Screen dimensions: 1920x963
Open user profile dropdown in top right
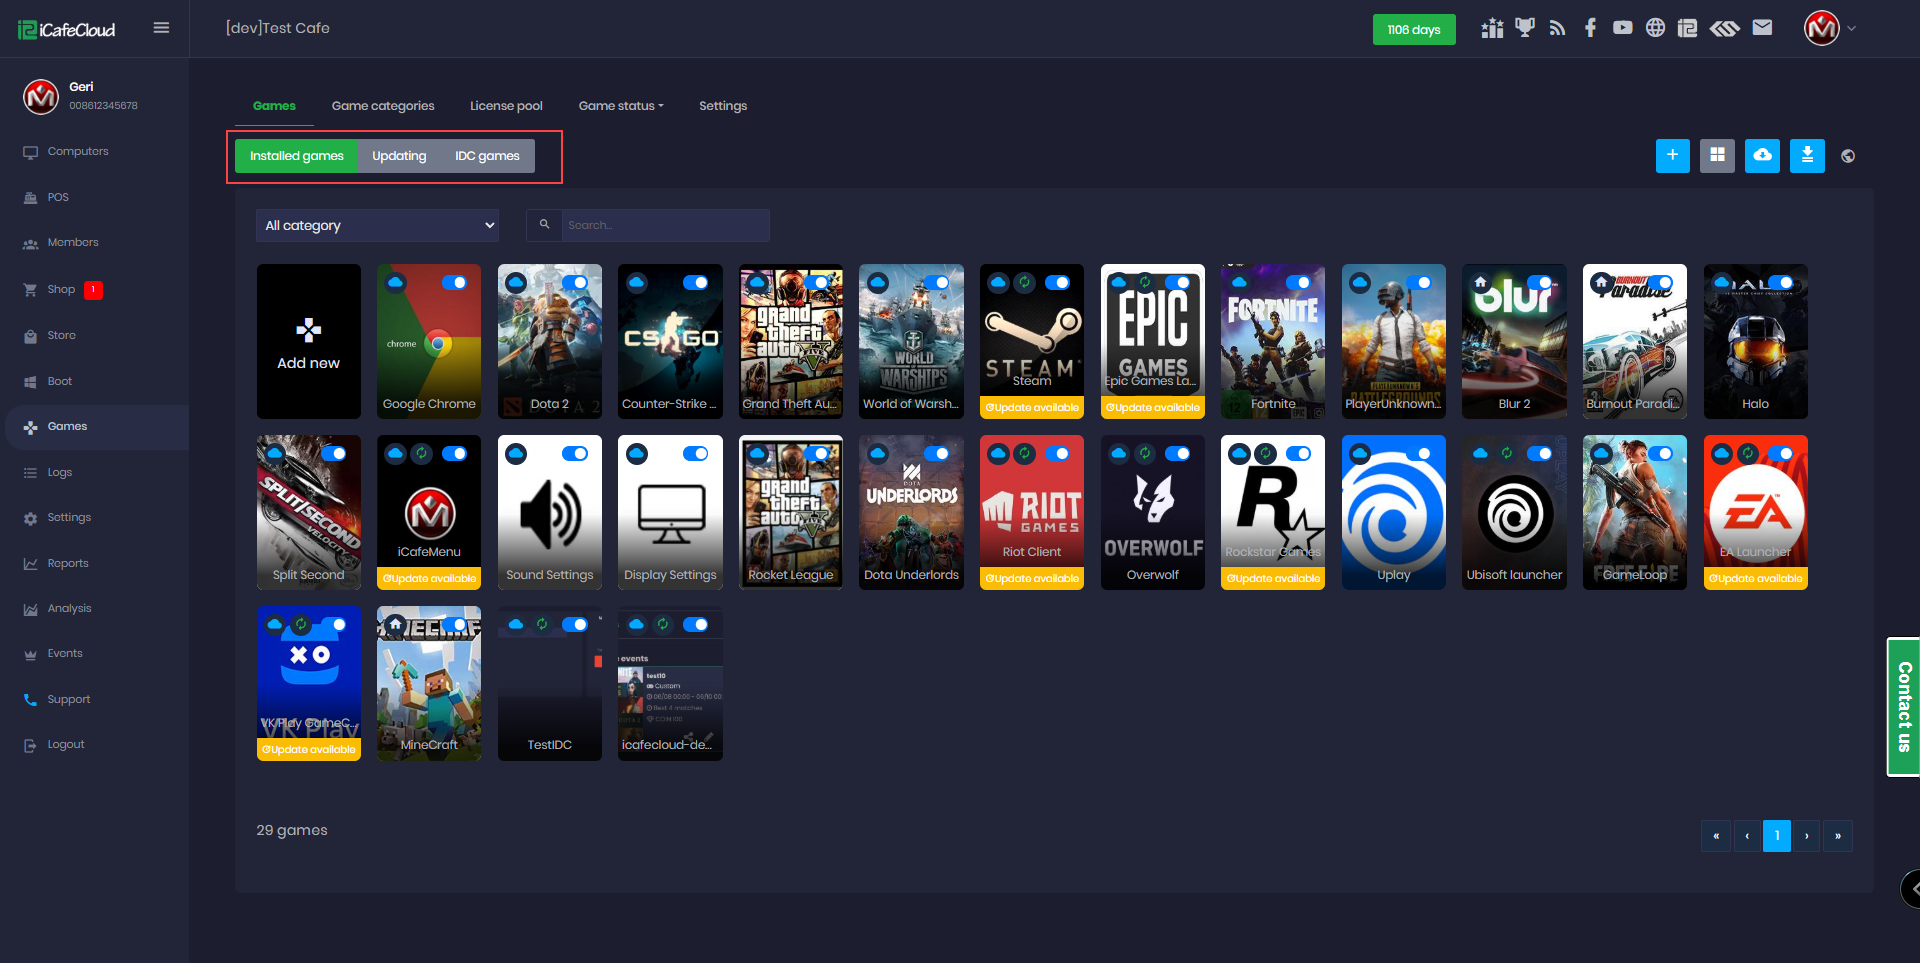coord(1830,28)
